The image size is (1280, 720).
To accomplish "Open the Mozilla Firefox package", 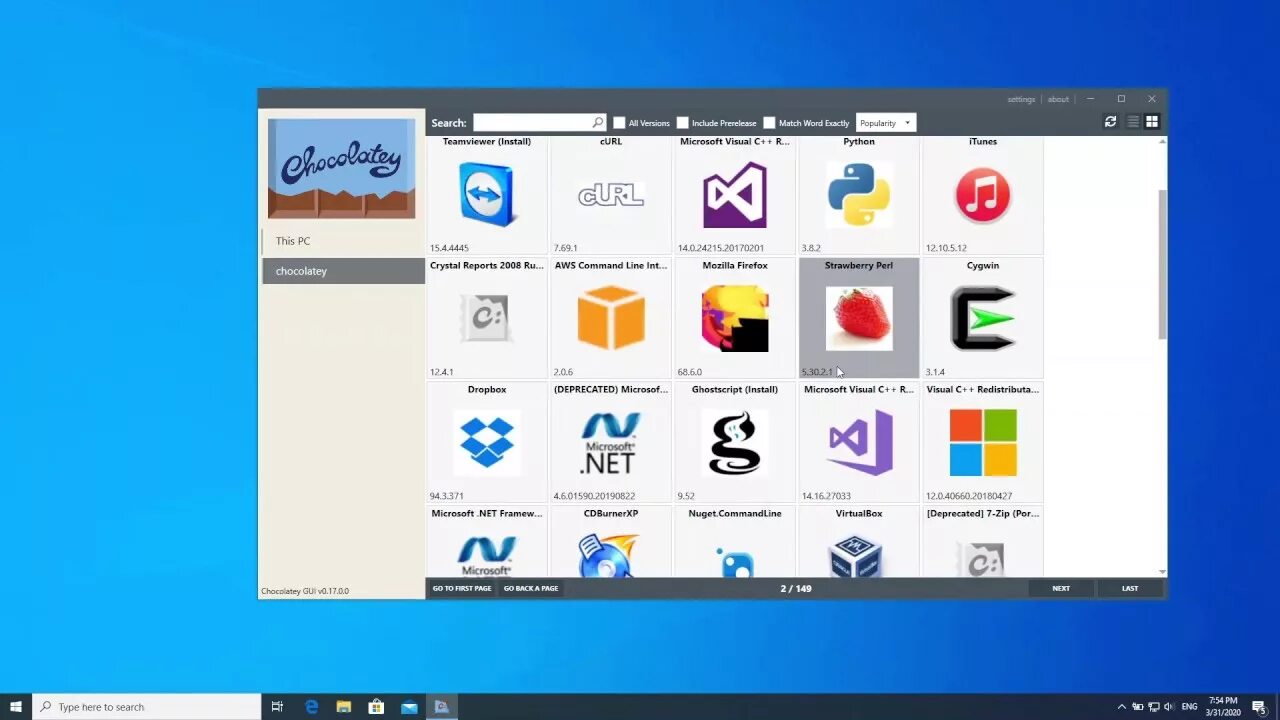I will point(735,318).
